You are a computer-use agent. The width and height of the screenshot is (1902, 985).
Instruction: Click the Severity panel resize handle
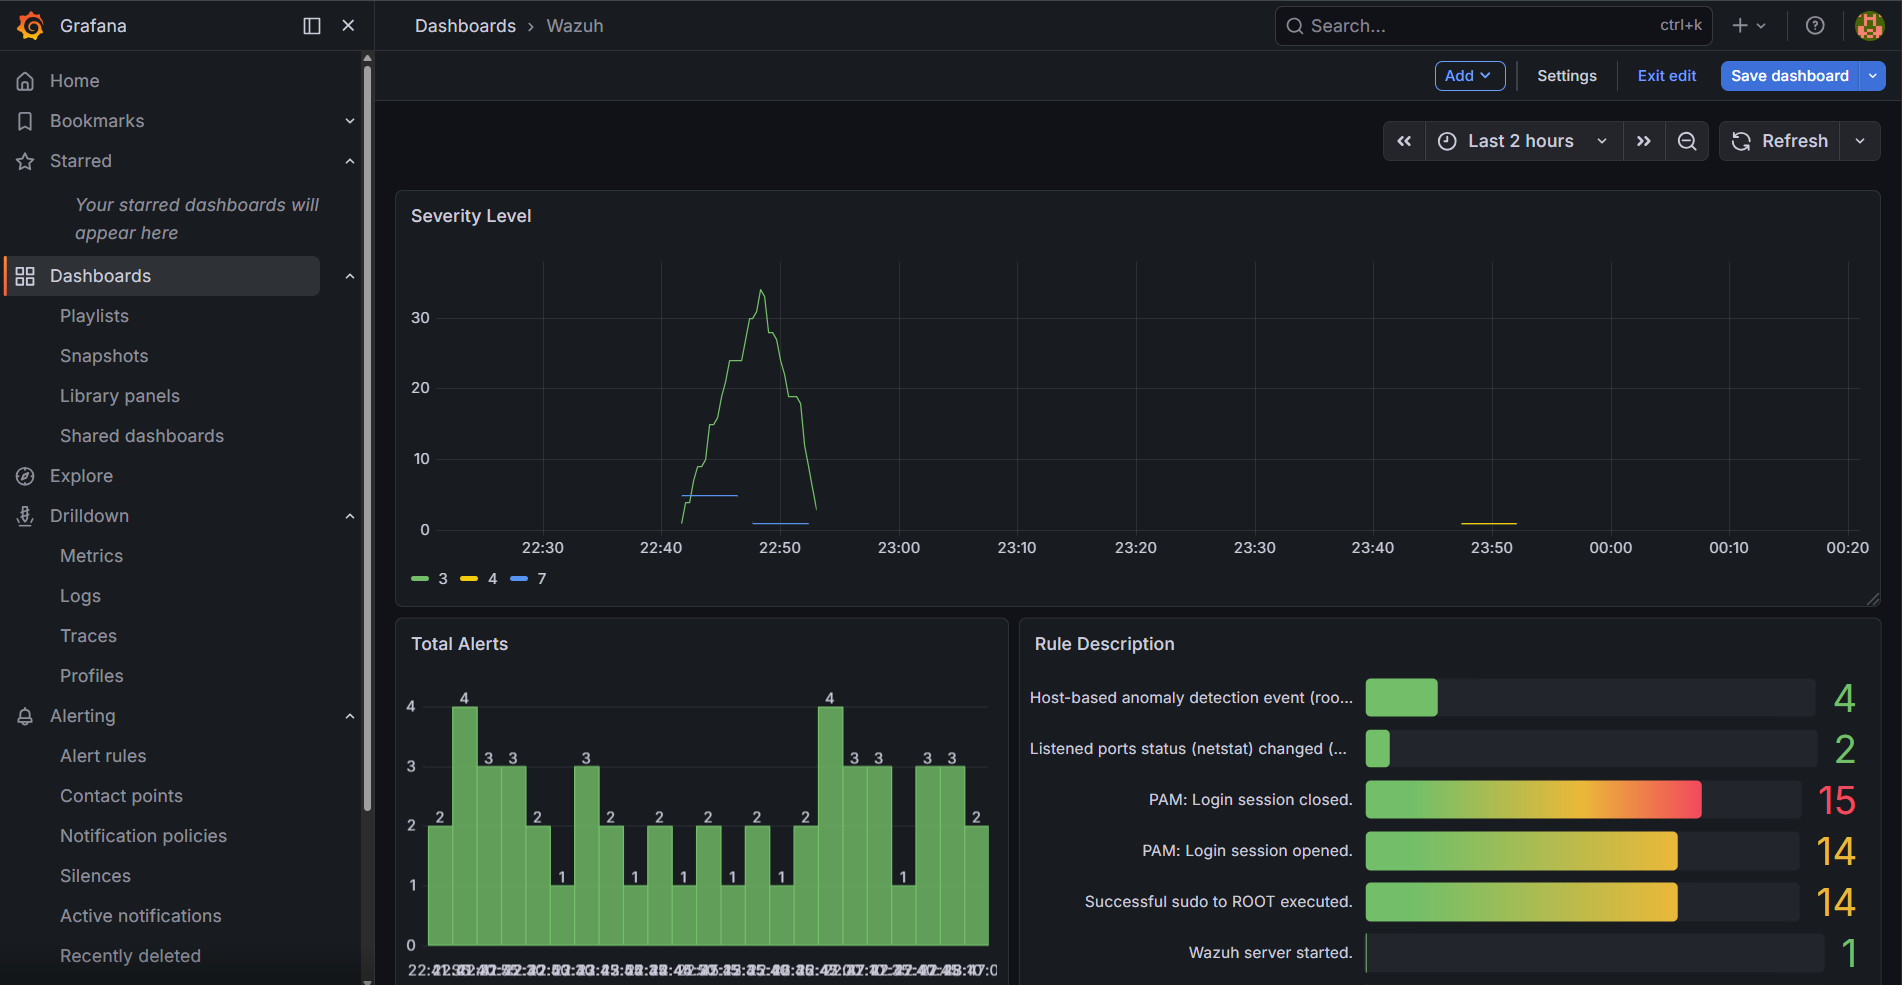pos(1872,598)
